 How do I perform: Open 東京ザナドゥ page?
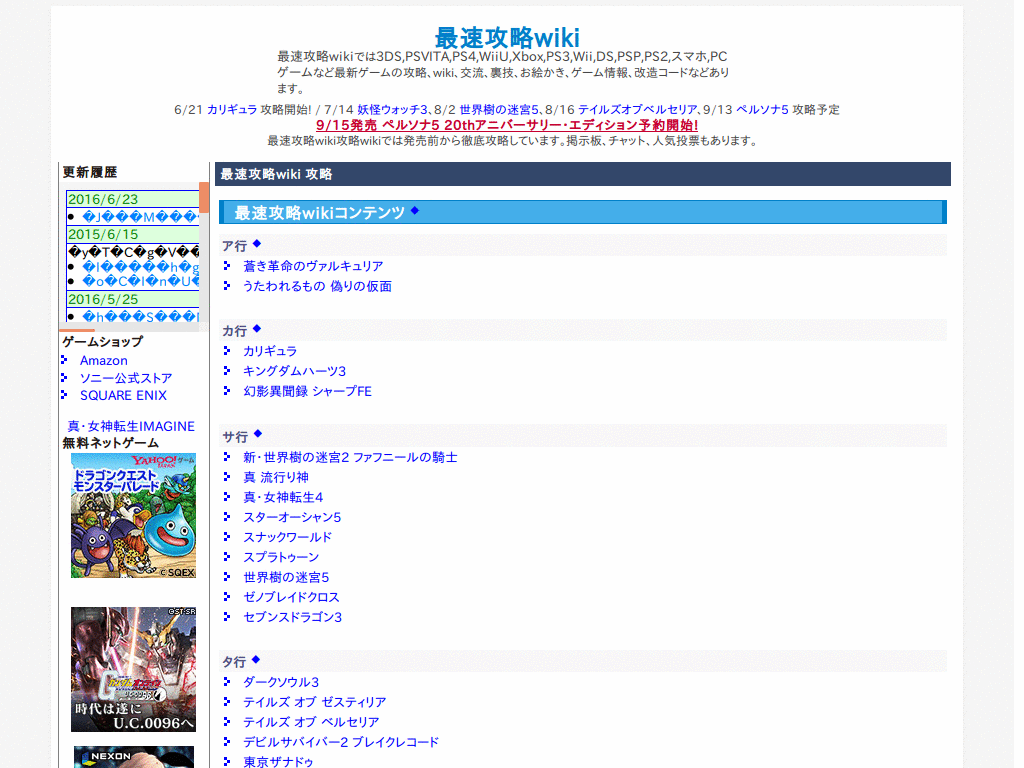click(278, 761)
